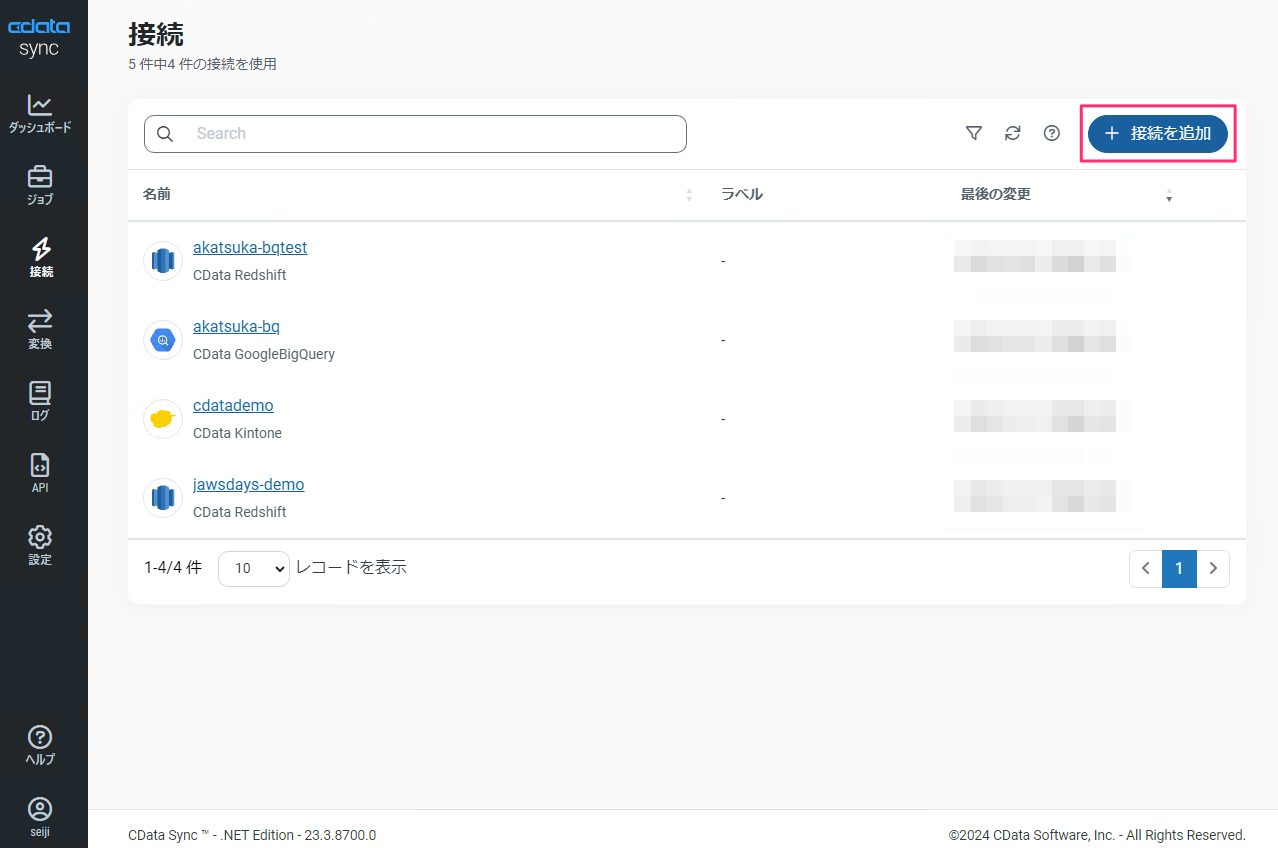
Task: Focus the Search input field
Action: coord(415,134)
